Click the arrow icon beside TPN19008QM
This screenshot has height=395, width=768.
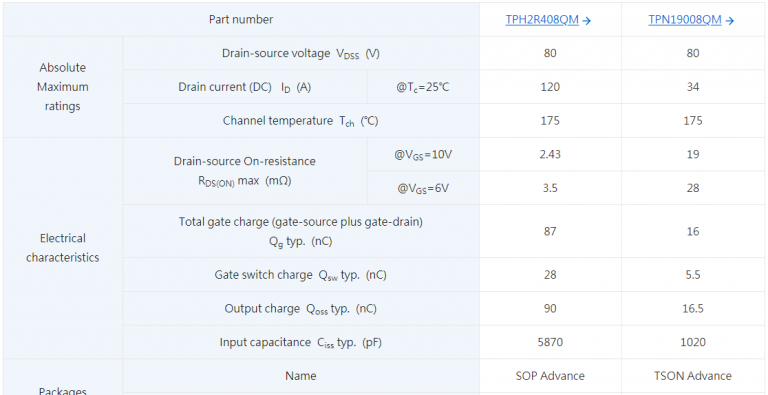tap(730, 20)
